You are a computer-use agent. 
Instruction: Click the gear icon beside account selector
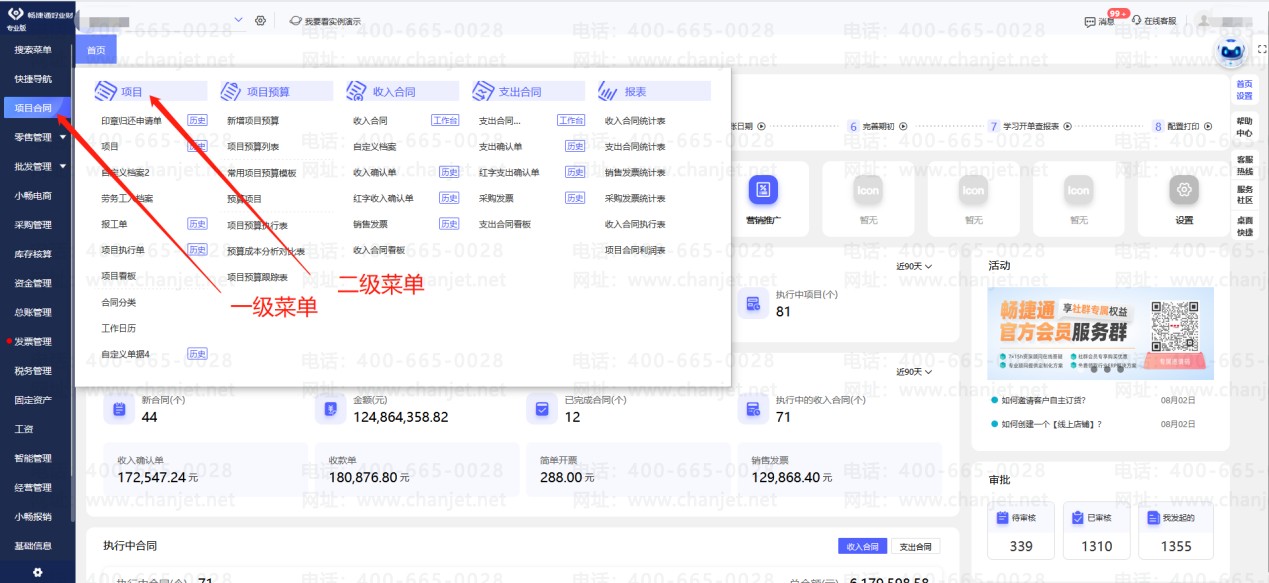[260, 20]
